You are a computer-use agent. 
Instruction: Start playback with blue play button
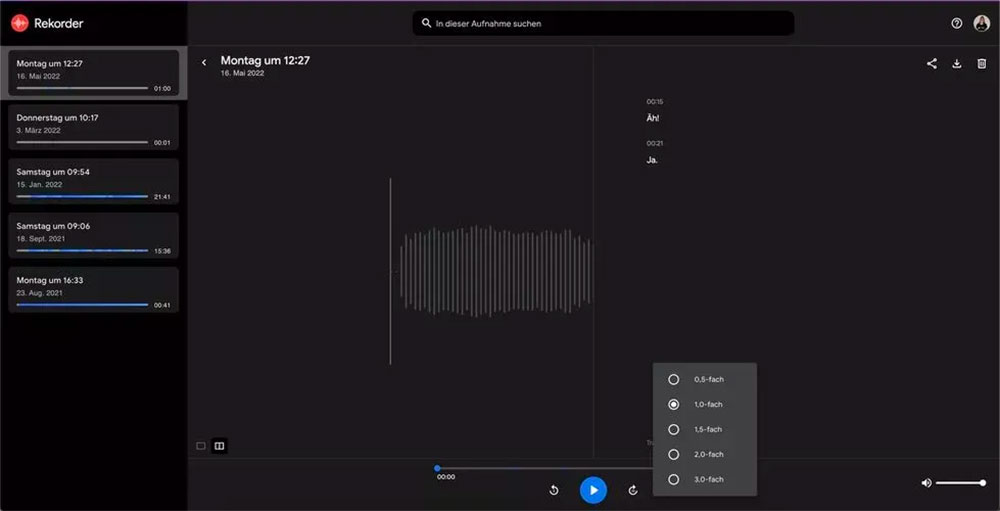593,490
